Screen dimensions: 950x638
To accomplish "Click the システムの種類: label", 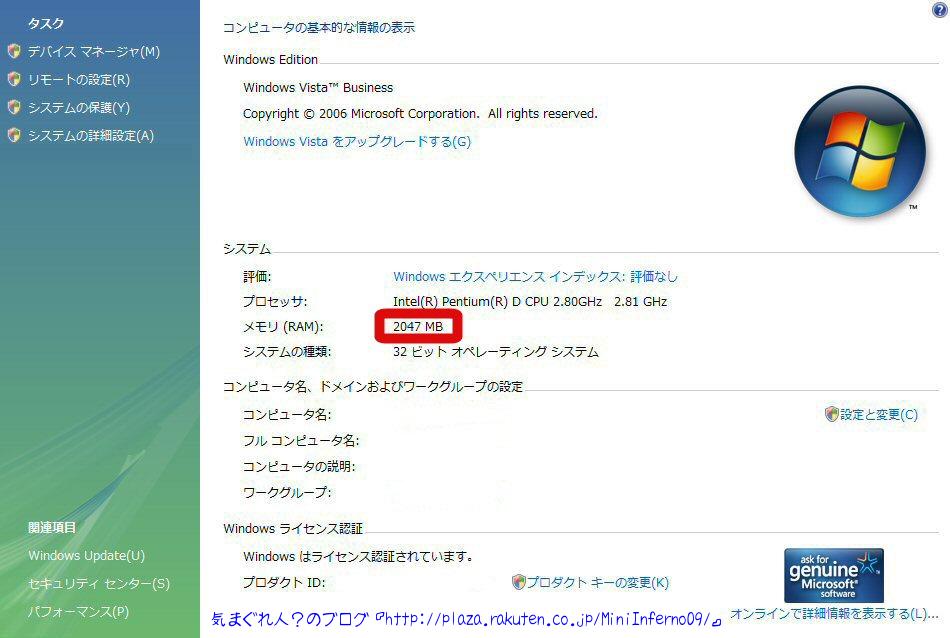I will pos(287,351).
